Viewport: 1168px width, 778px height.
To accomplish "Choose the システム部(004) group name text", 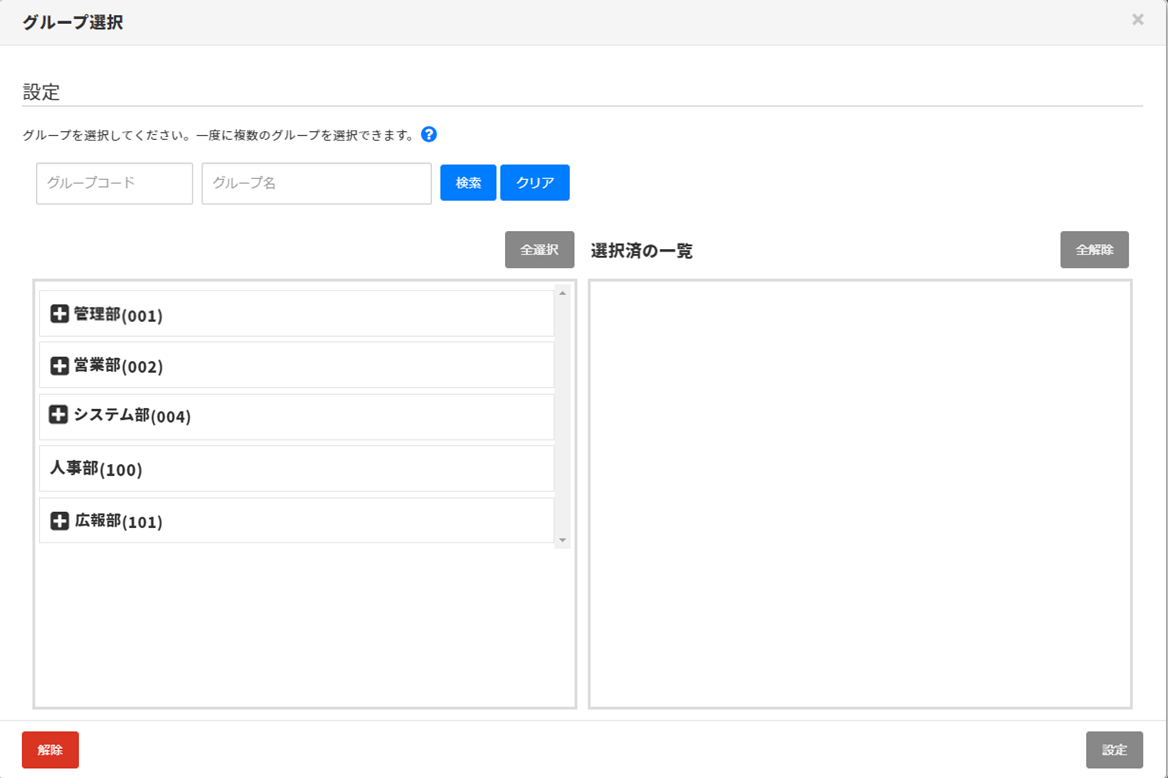I will (132, 416).
